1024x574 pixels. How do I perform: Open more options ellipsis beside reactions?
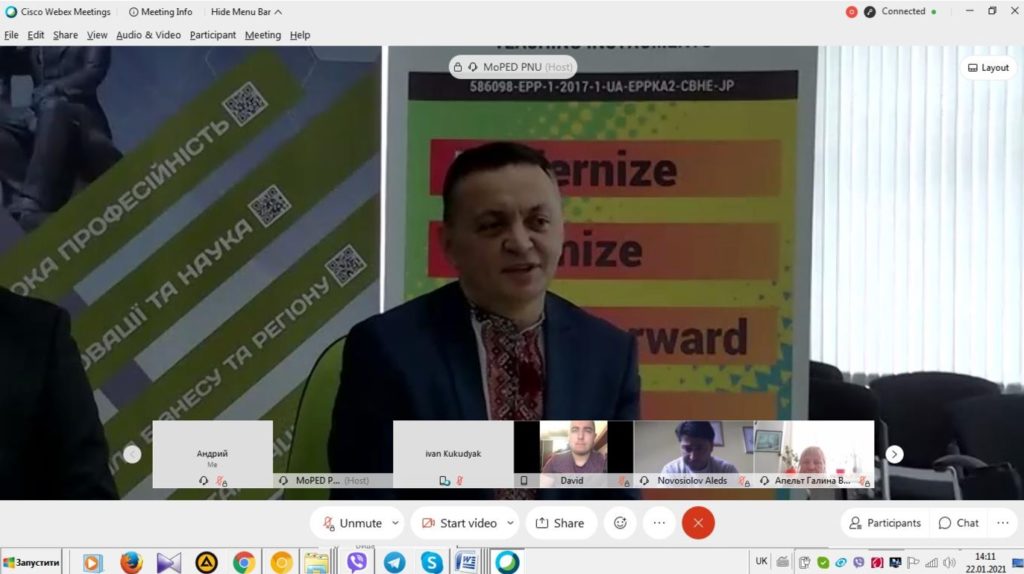(x=659, y=523)
